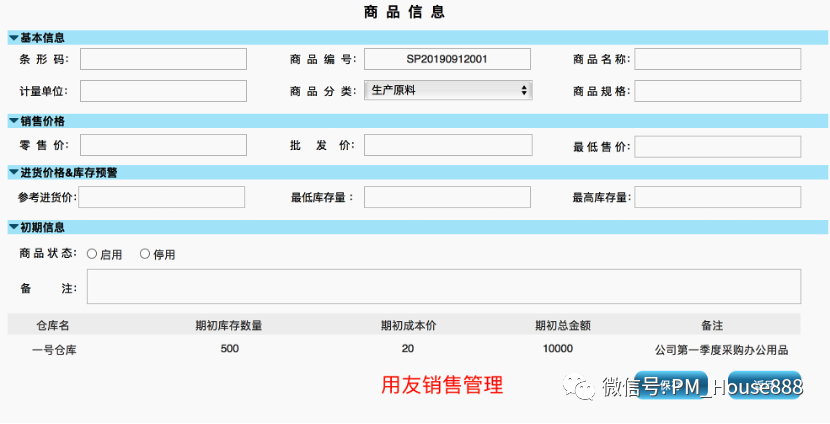Viewport: 830px width, 424px height.
Task: Focus the 参考进货价 input field
Action: coord(162,197)
